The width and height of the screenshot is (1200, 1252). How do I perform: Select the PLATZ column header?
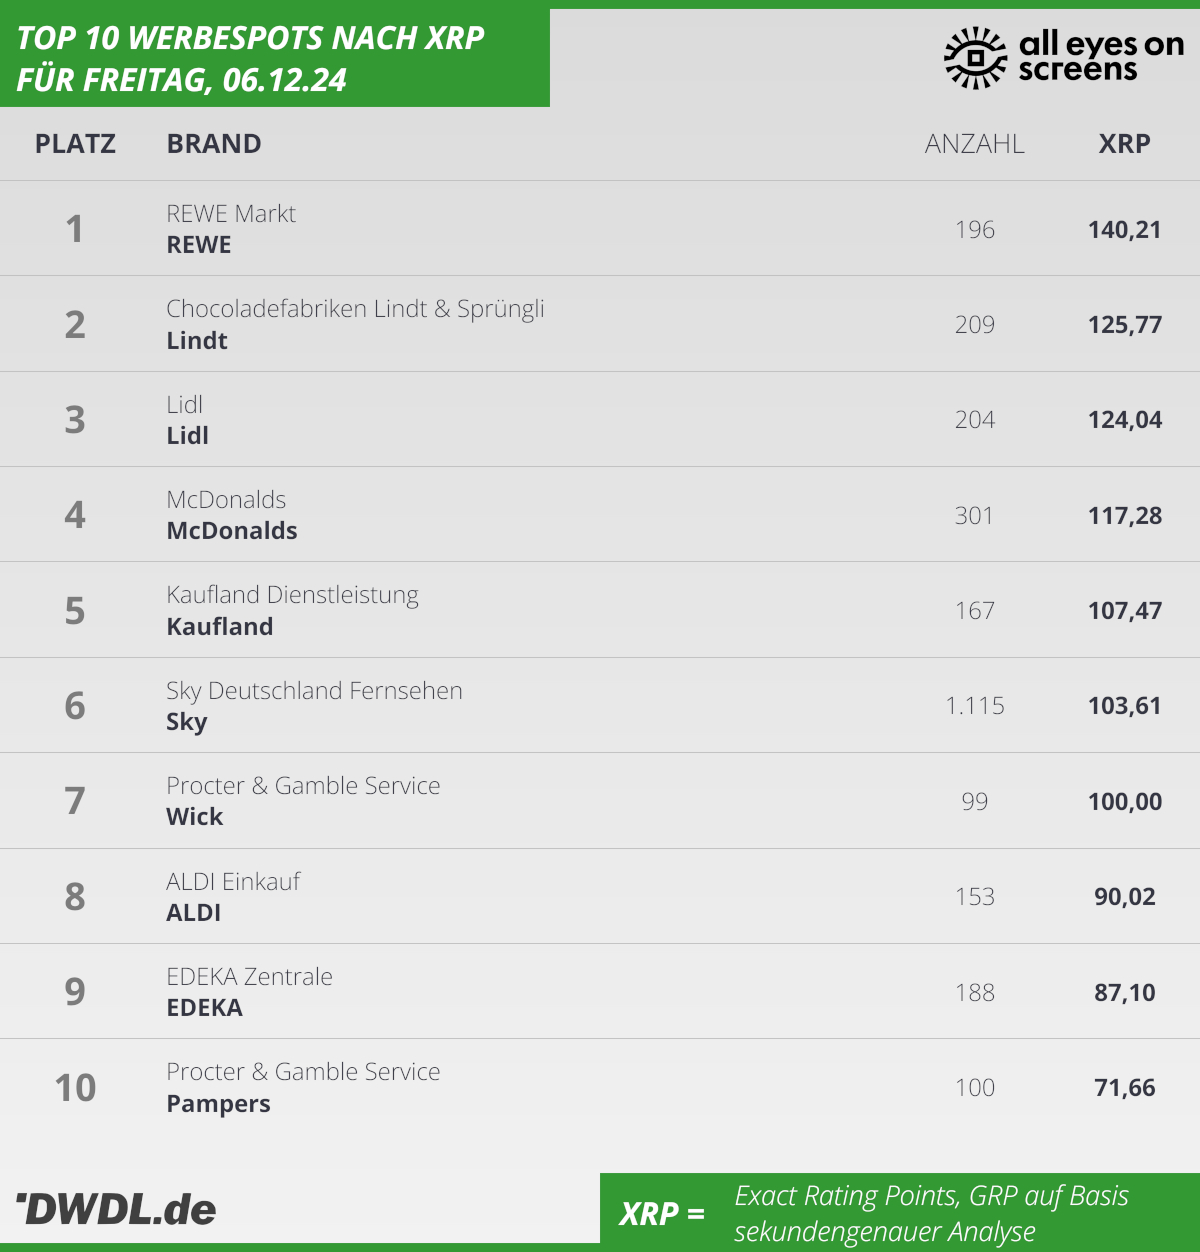coord(75,144)
